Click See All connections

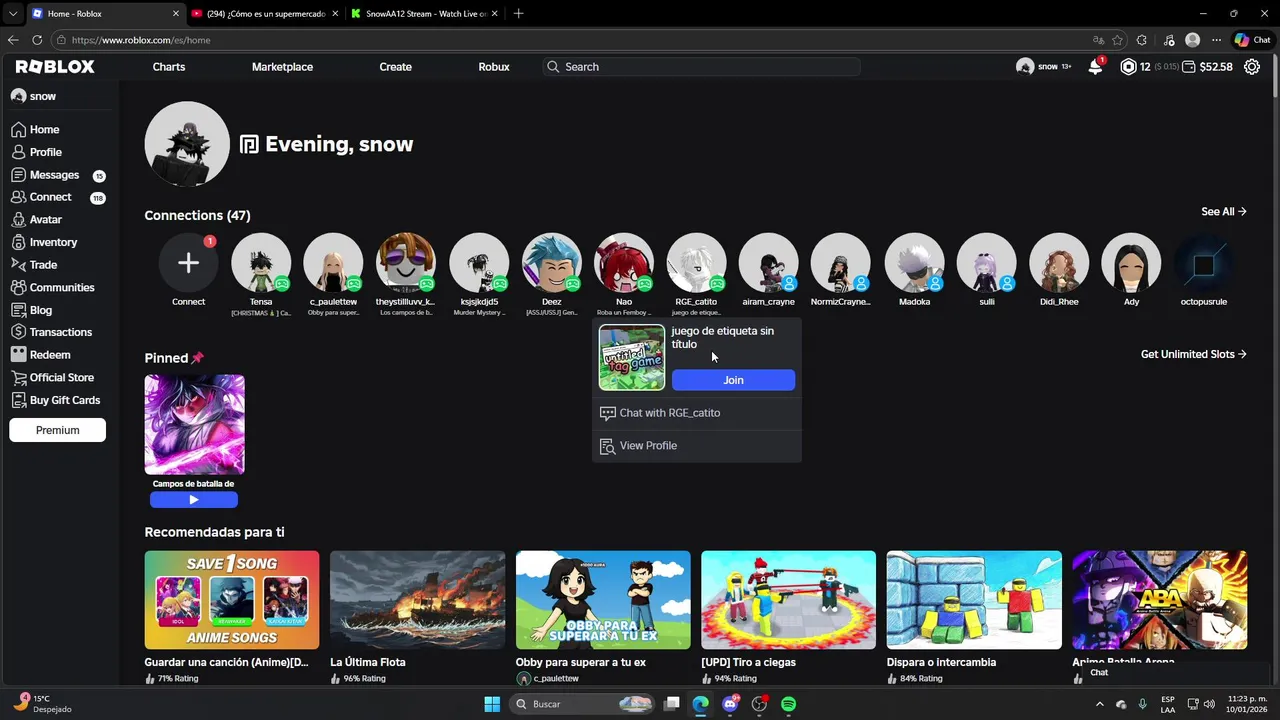(1224, 212)
